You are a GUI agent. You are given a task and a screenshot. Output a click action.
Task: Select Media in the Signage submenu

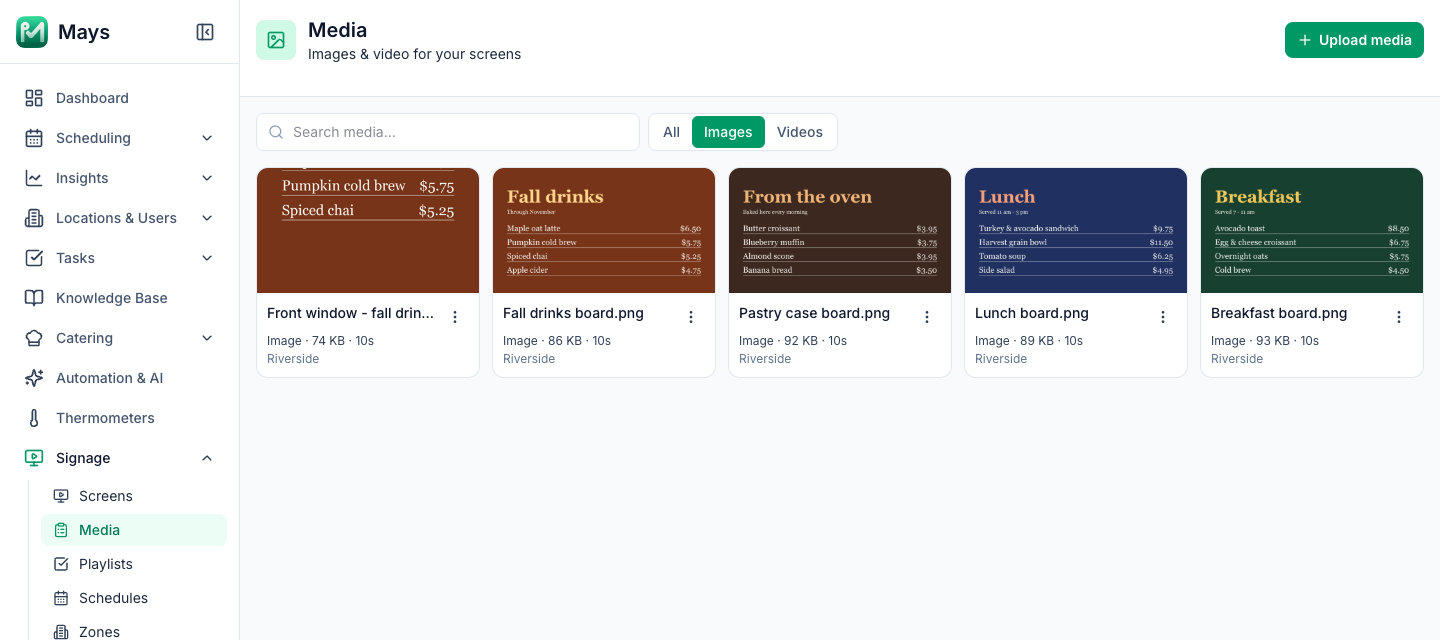[134, 530]
